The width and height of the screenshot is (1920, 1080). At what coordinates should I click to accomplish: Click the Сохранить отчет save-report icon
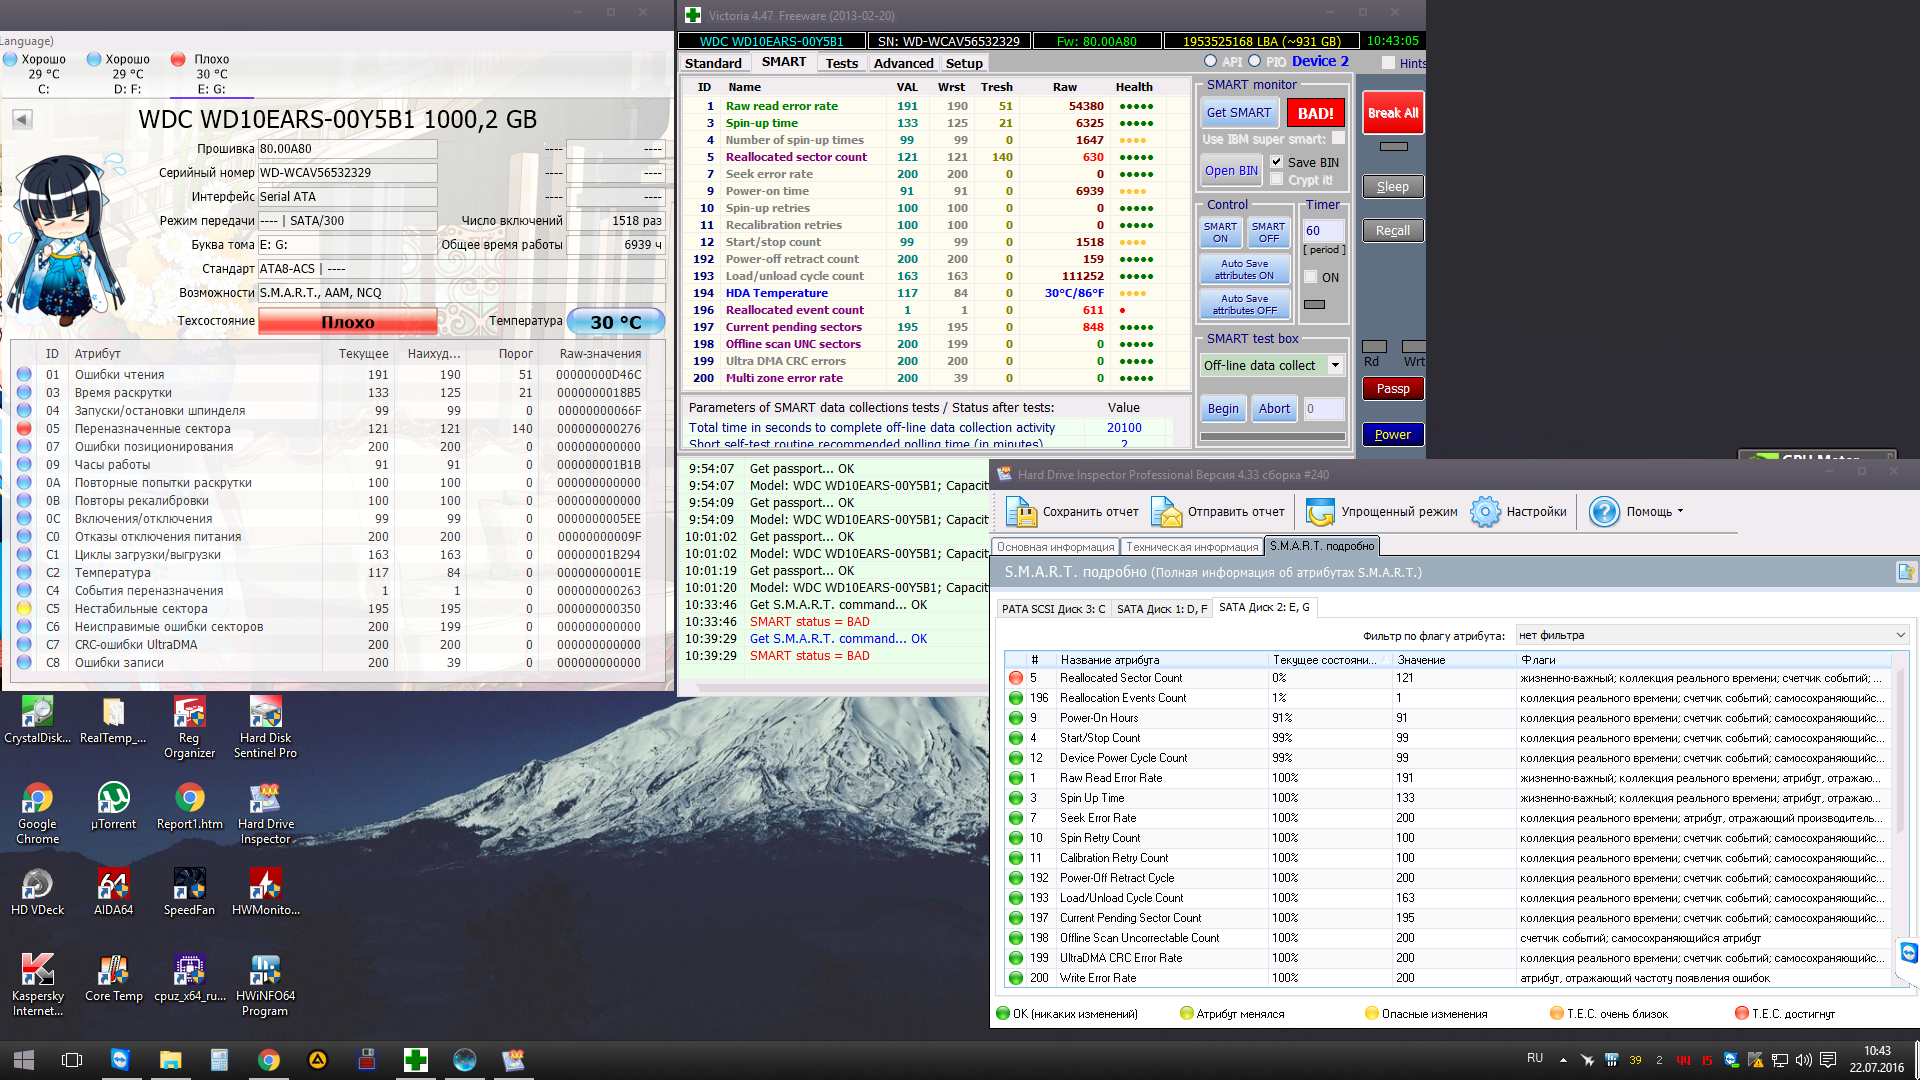click(x=1021, y=512)
